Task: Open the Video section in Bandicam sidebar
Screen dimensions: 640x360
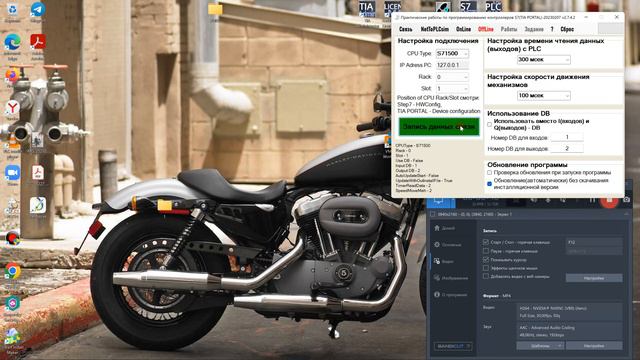Action: (445, 261)
